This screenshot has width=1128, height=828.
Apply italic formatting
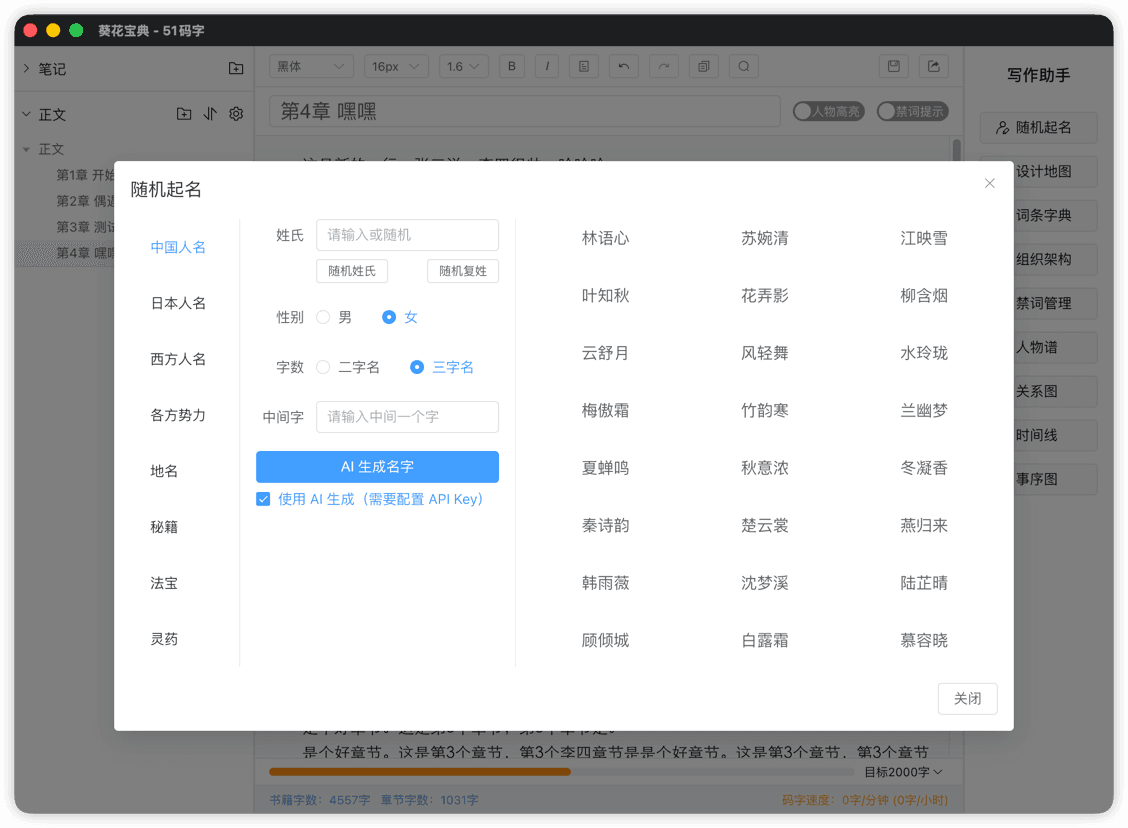click(547, 66)
